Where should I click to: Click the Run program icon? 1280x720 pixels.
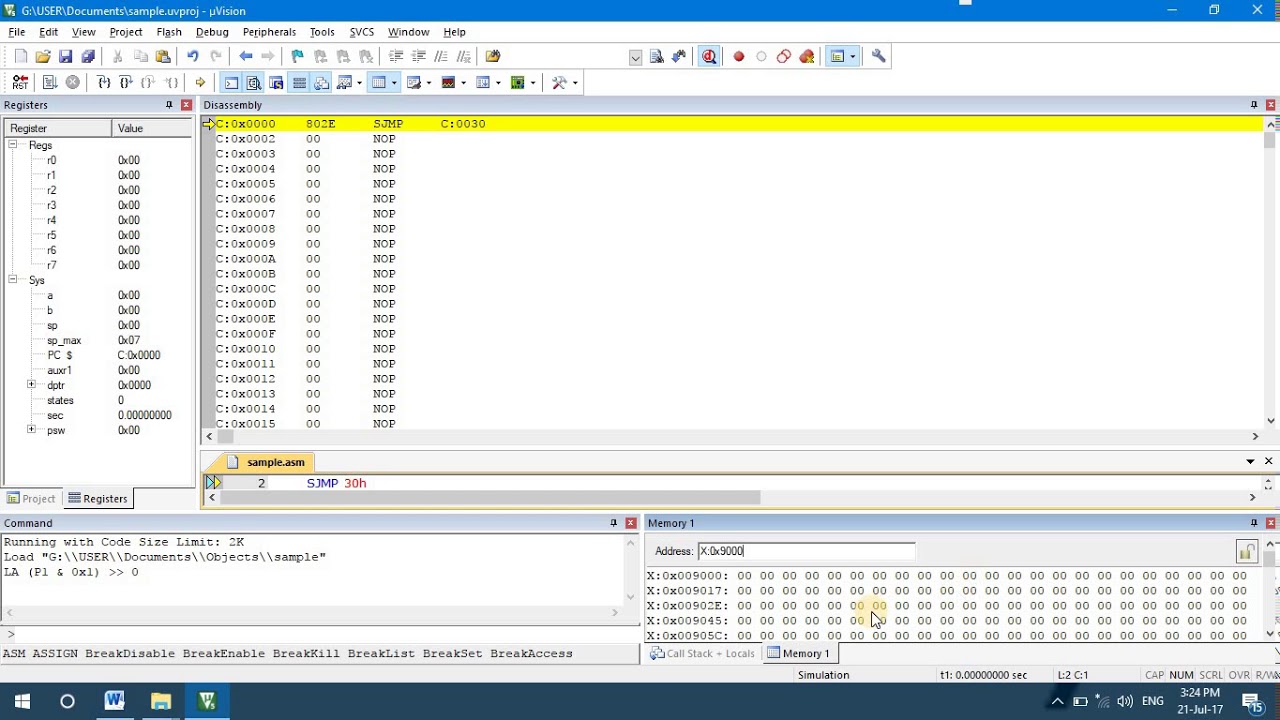pyautogui.click(x=49, y=83)
